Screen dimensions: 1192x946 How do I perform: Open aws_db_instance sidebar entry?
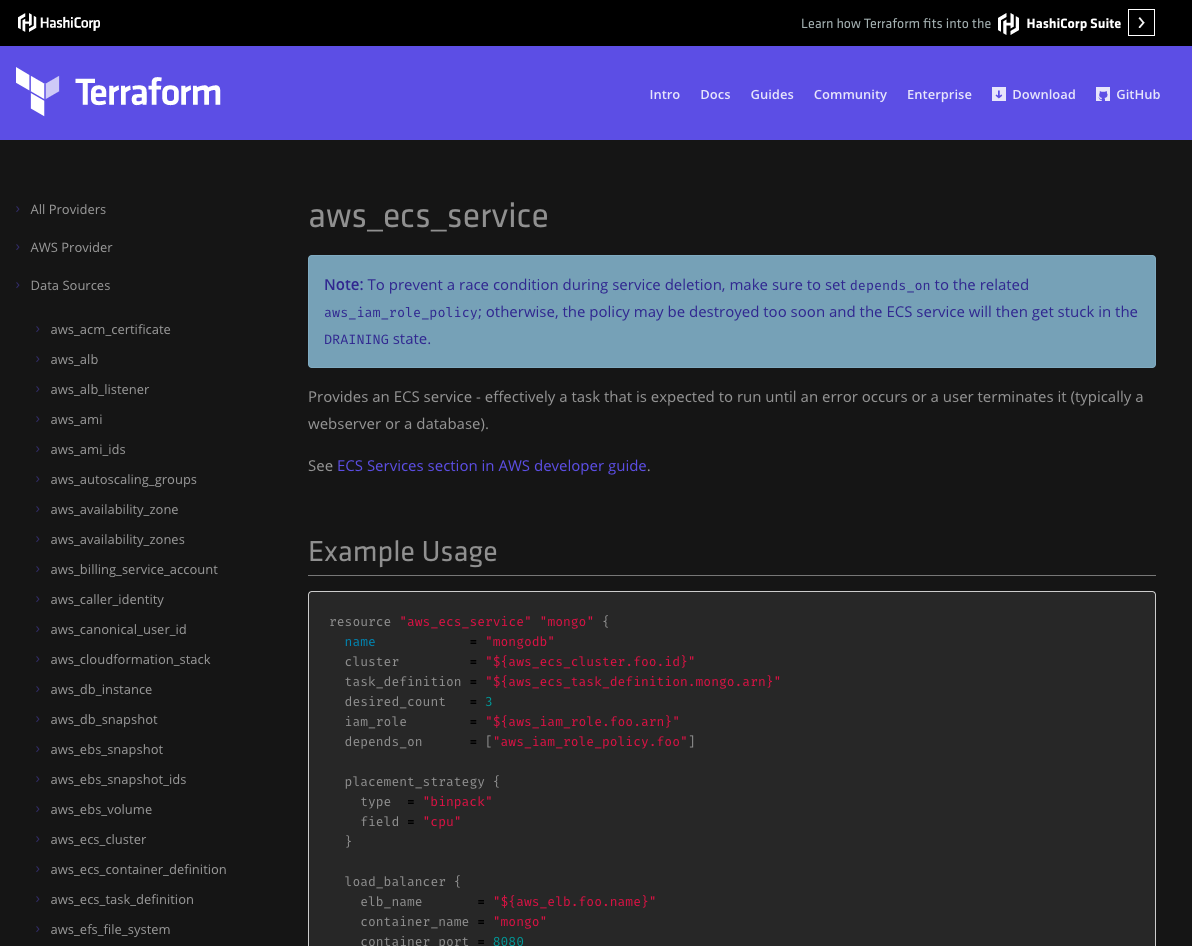101,690
